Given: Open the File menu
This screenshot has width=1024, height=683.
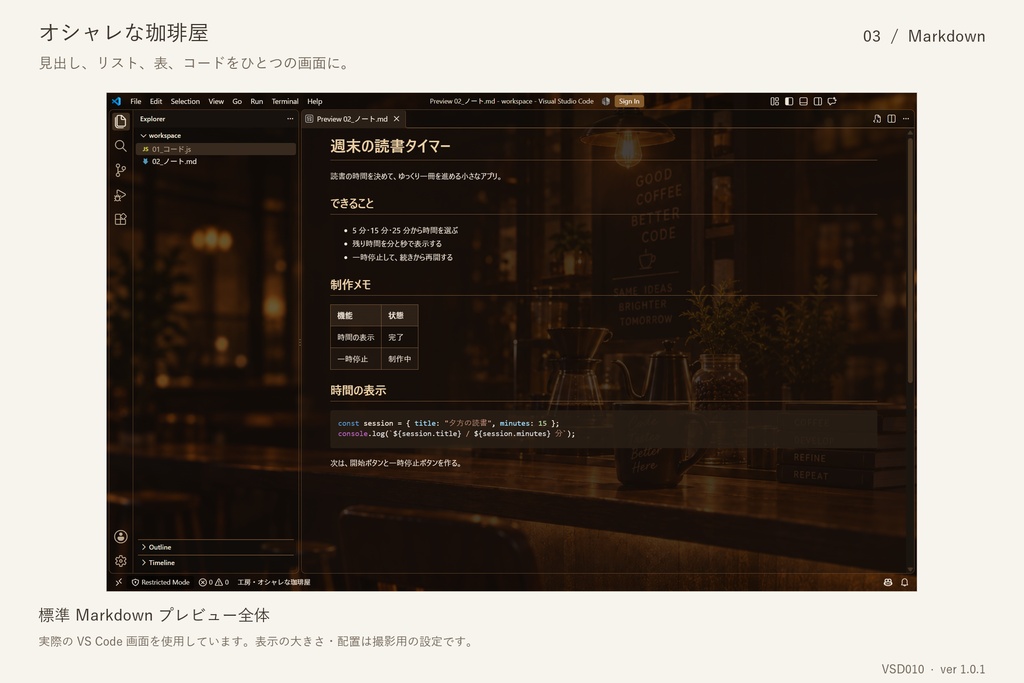Looking at the screenshot, I should (136, 101).
